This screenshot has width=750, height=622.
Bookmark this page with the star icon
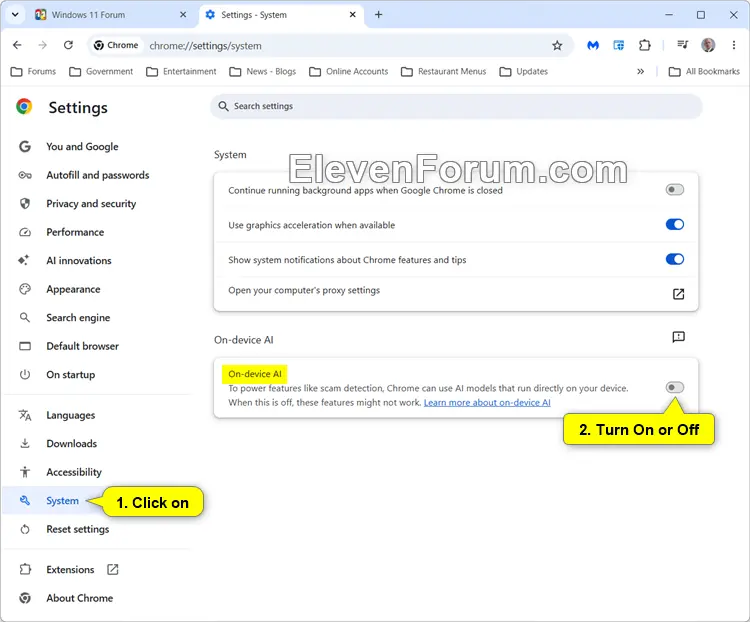(557, 45)
